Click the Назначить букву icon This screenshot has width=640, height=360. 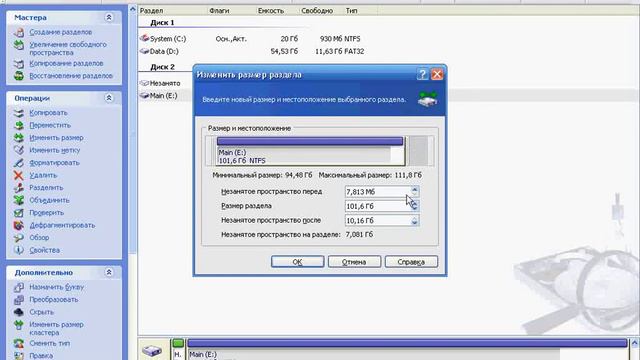click(19, 287)
